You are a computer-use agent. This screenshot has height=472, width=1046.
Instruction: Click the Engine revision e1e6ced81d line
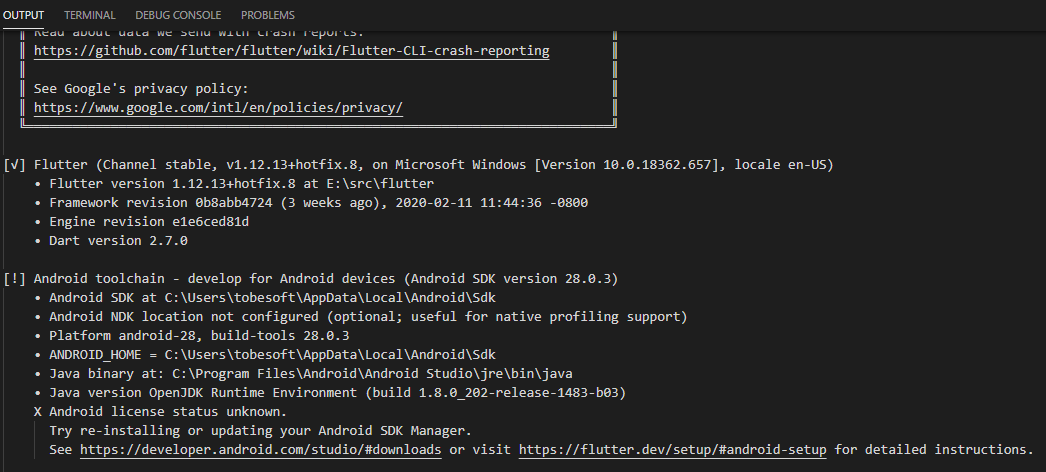click(141, 221)
